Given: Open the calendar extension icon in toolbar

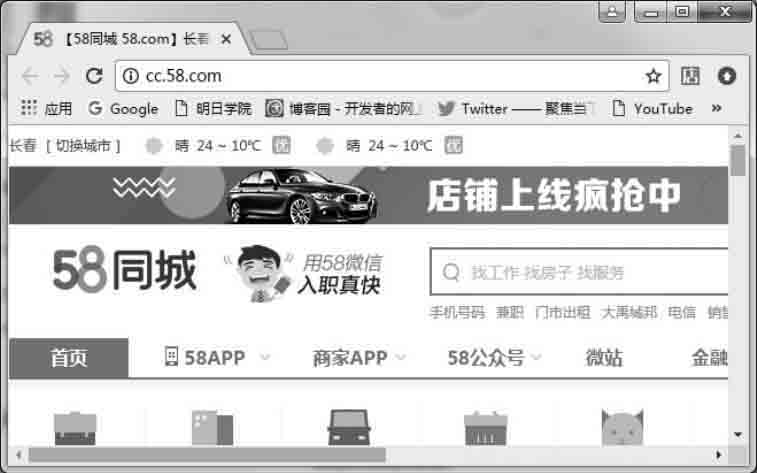Looking at the screenshot, I should click(x=690, y=76).
